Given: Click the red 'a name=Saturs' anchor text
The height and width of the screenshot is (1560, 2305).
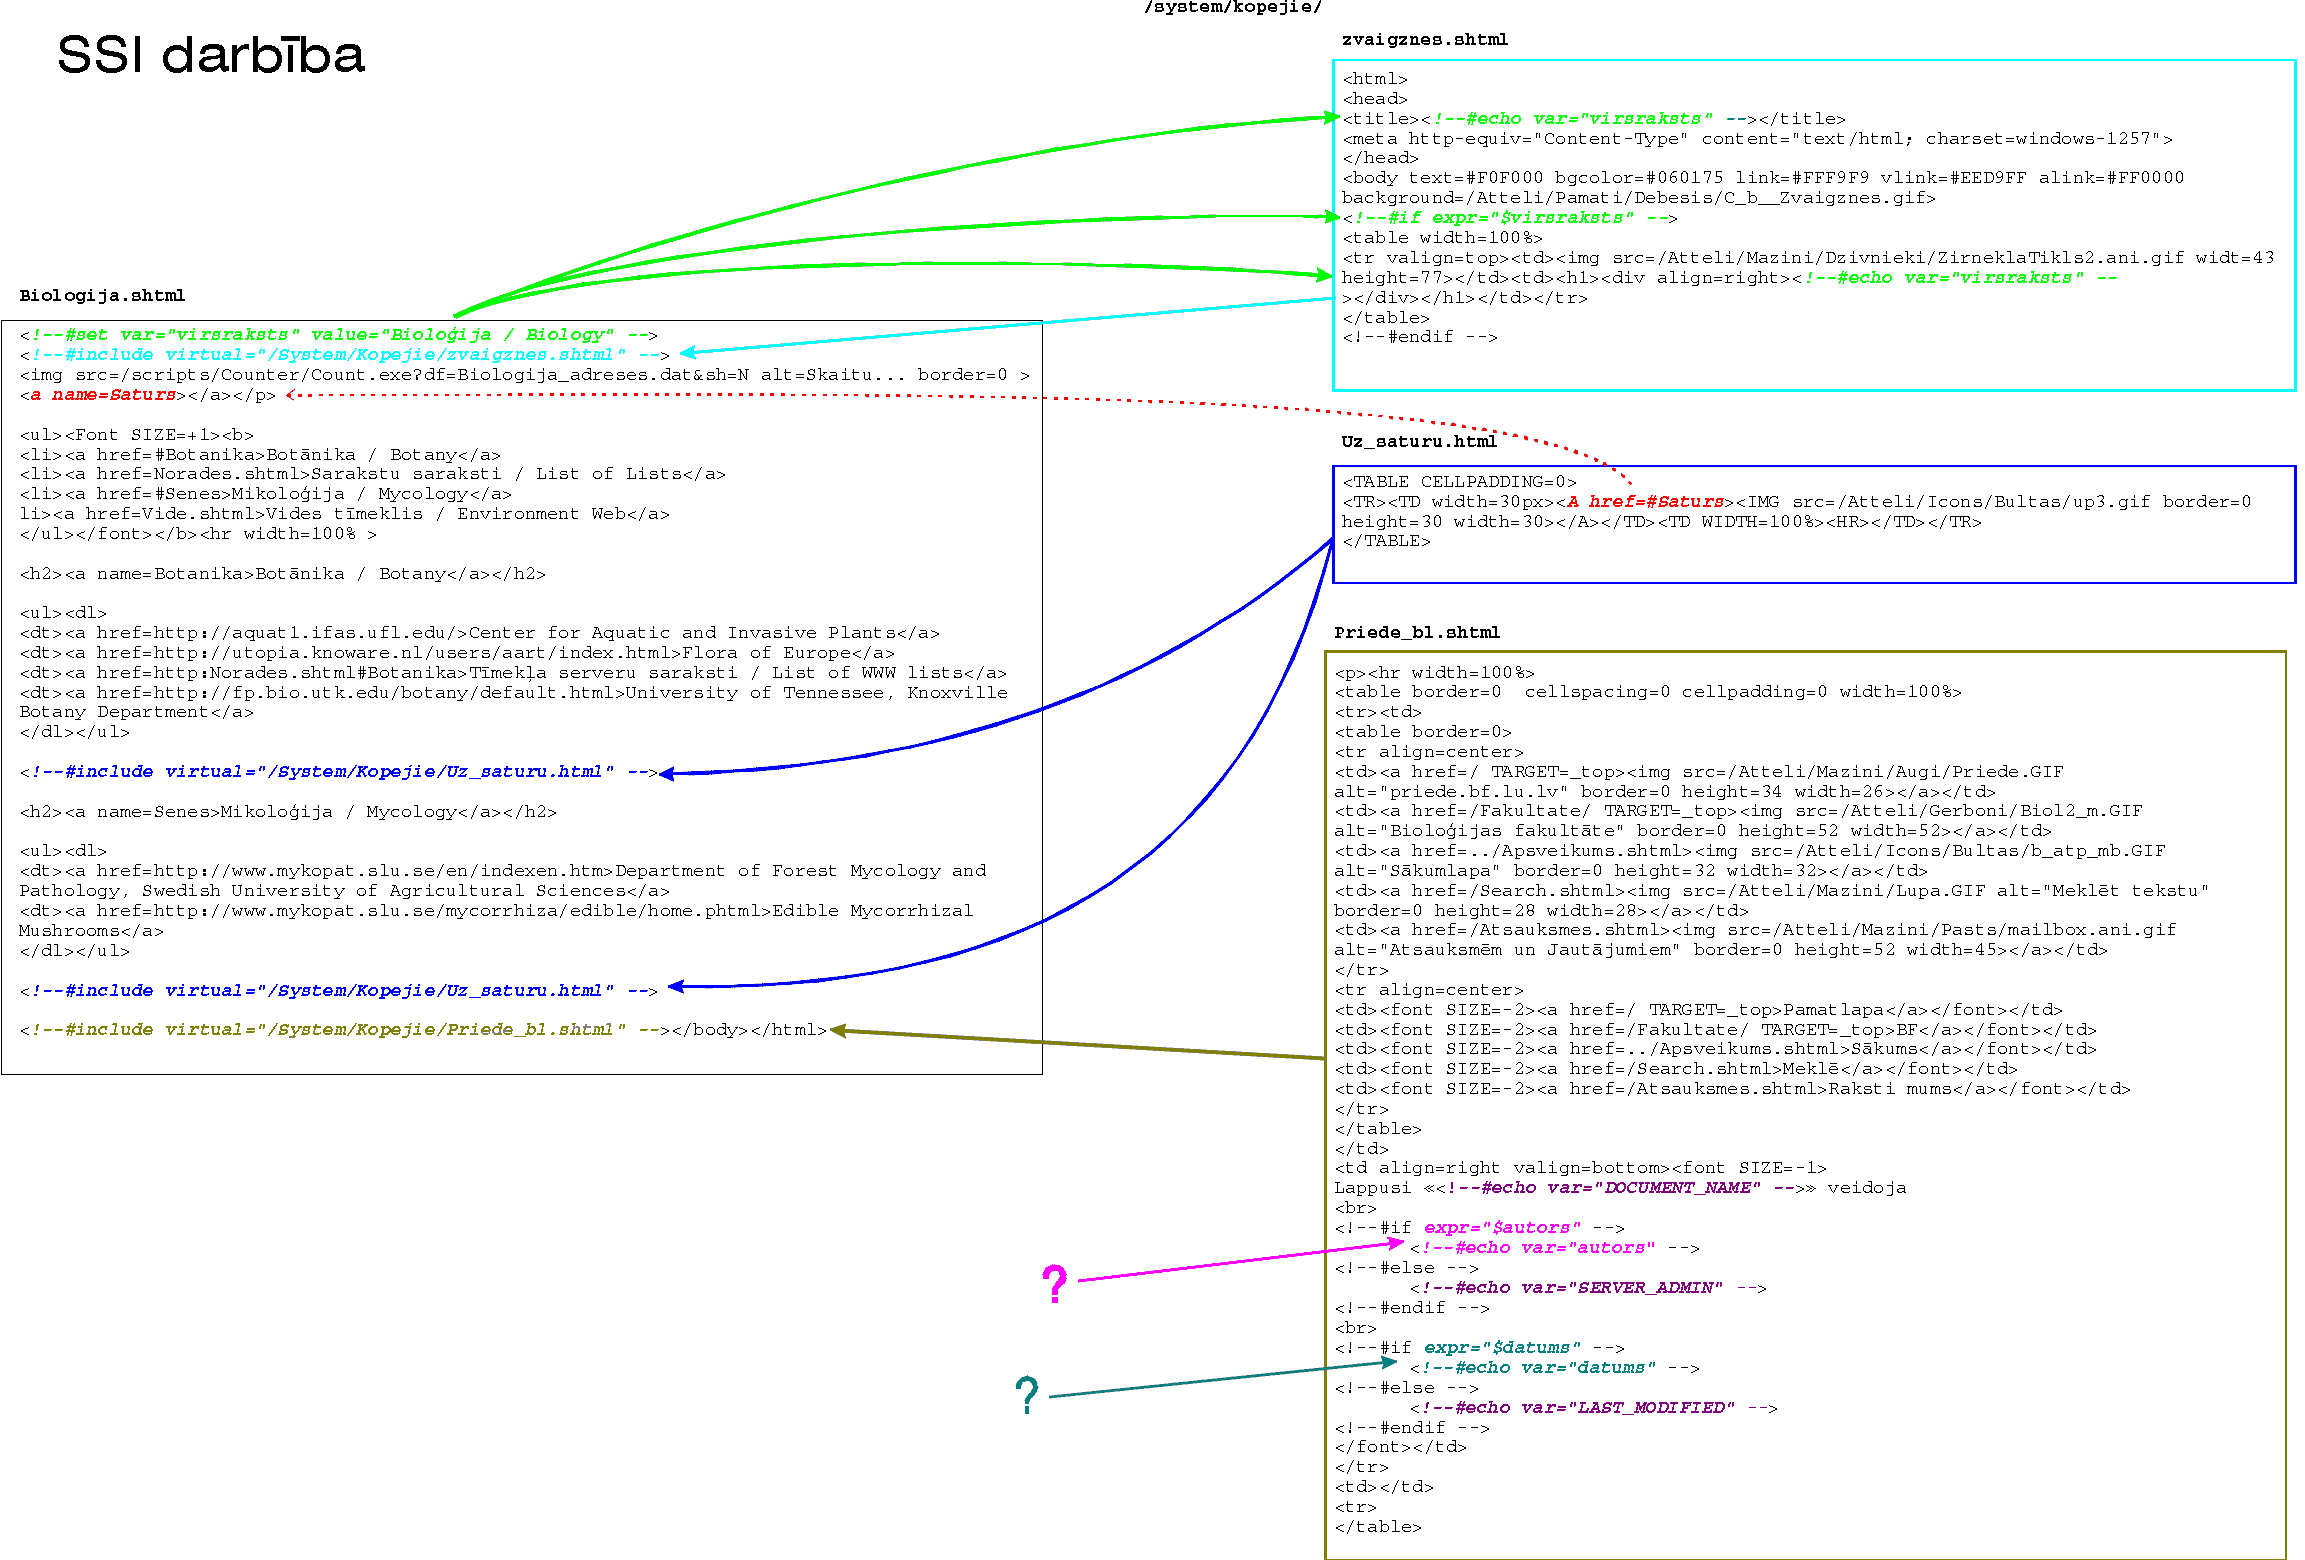Looking at the screenshot, I should 103,394.
